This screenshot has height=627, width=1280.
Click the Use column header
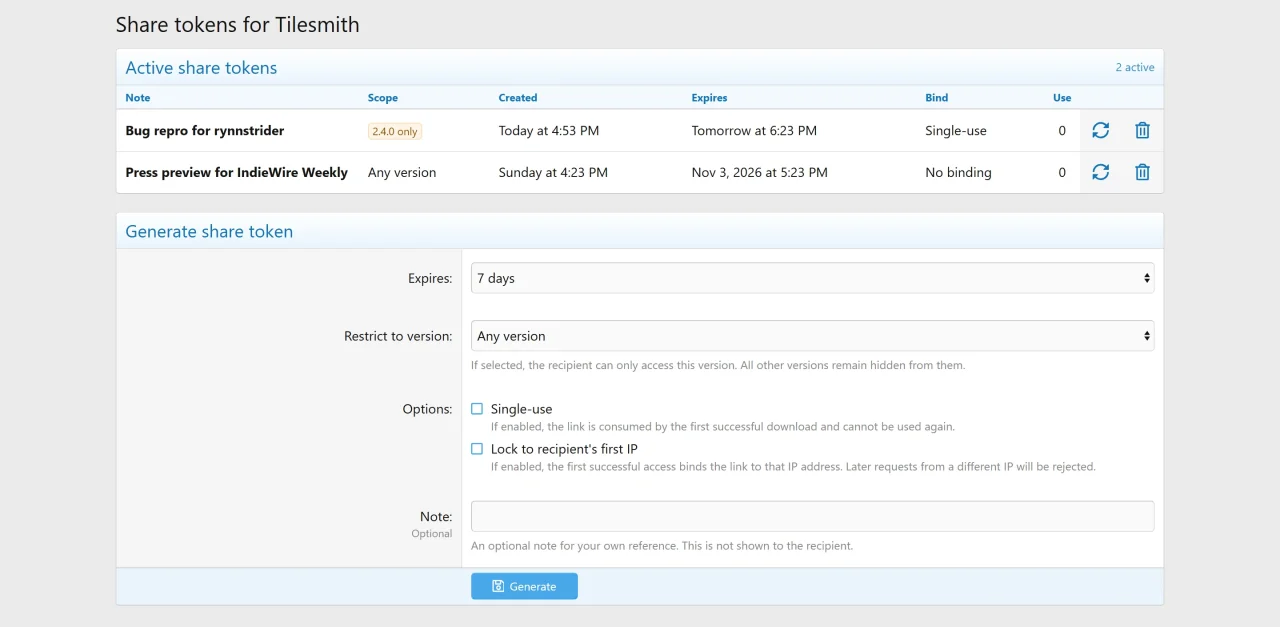1062,98
